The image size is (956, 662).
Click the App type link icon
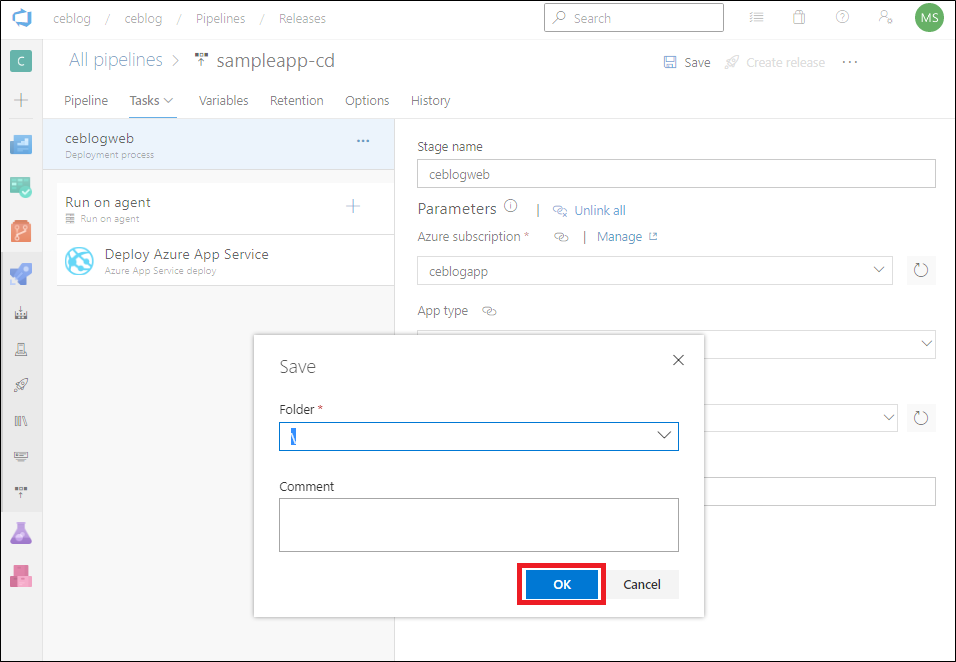489,311
